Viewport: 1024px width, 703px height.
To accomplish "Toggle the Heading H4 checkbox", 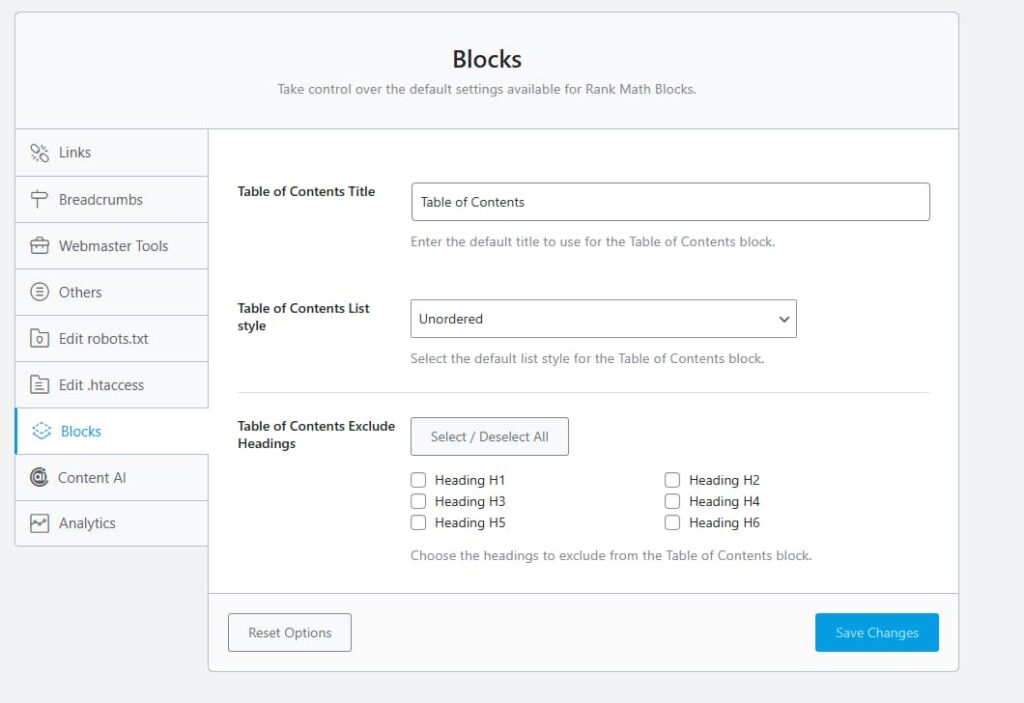I will pyautogui.click(x=673, y=501).
